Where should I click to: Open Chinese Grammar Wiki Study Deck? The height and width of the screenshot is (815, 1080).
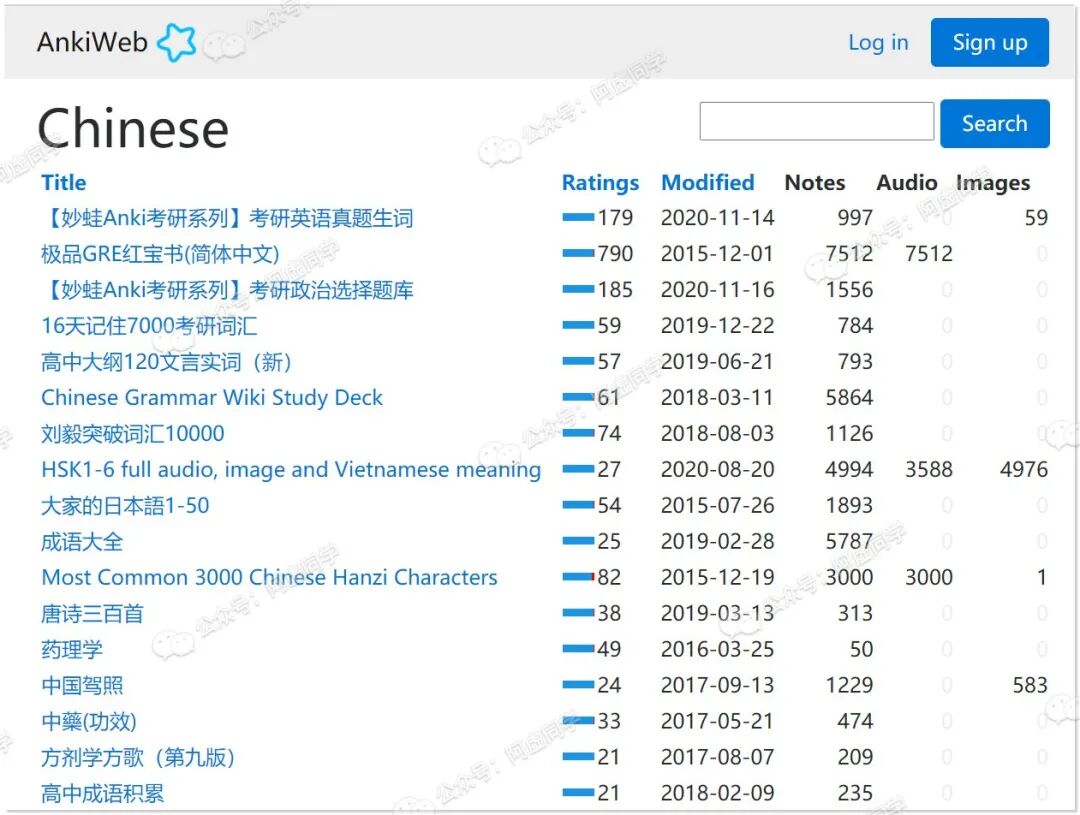[211, 398]
